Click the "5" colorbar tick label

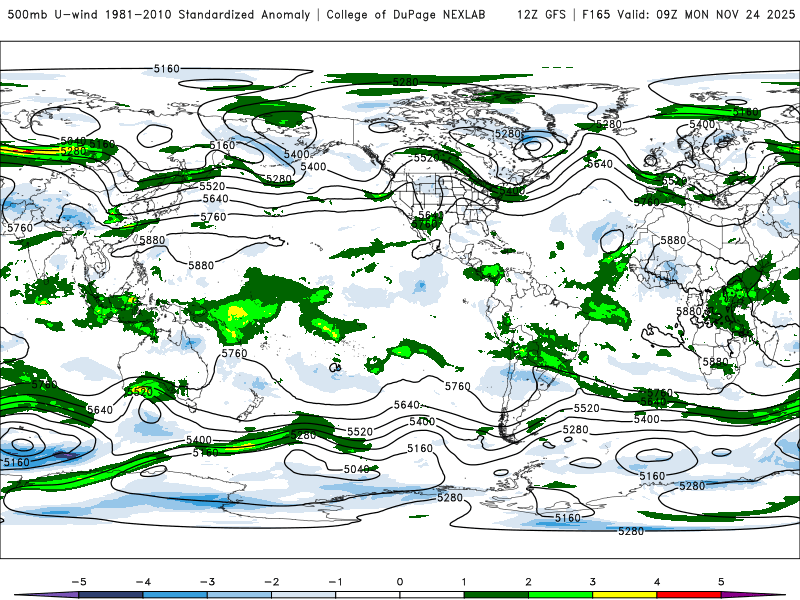tap(721, 582)
